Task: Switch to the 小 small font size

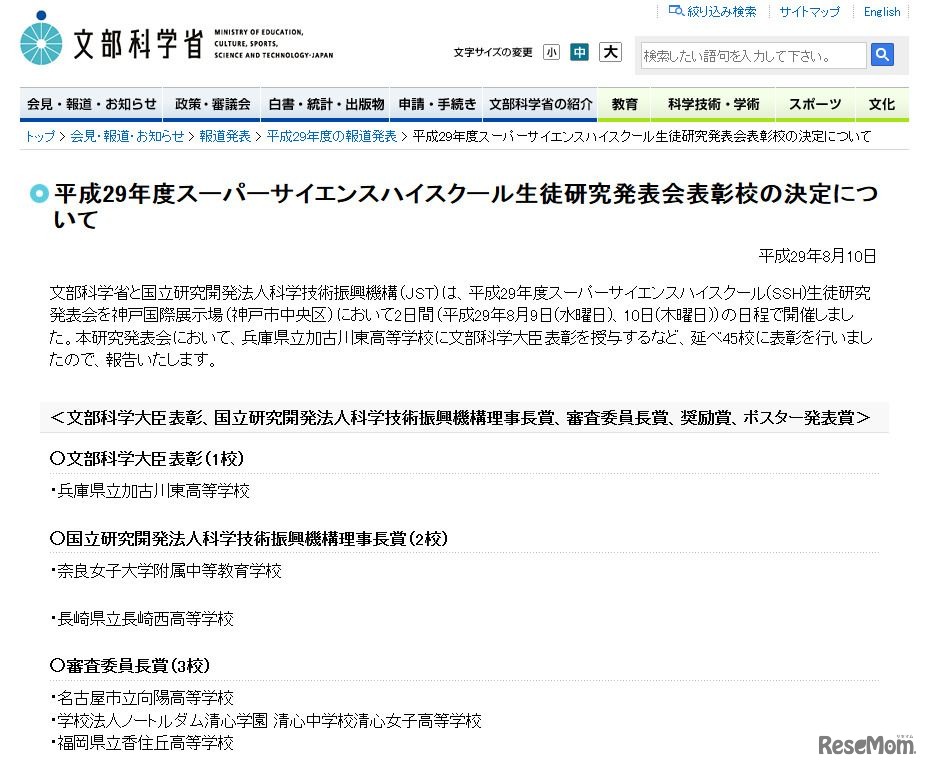Action: [x=551, y=51]
